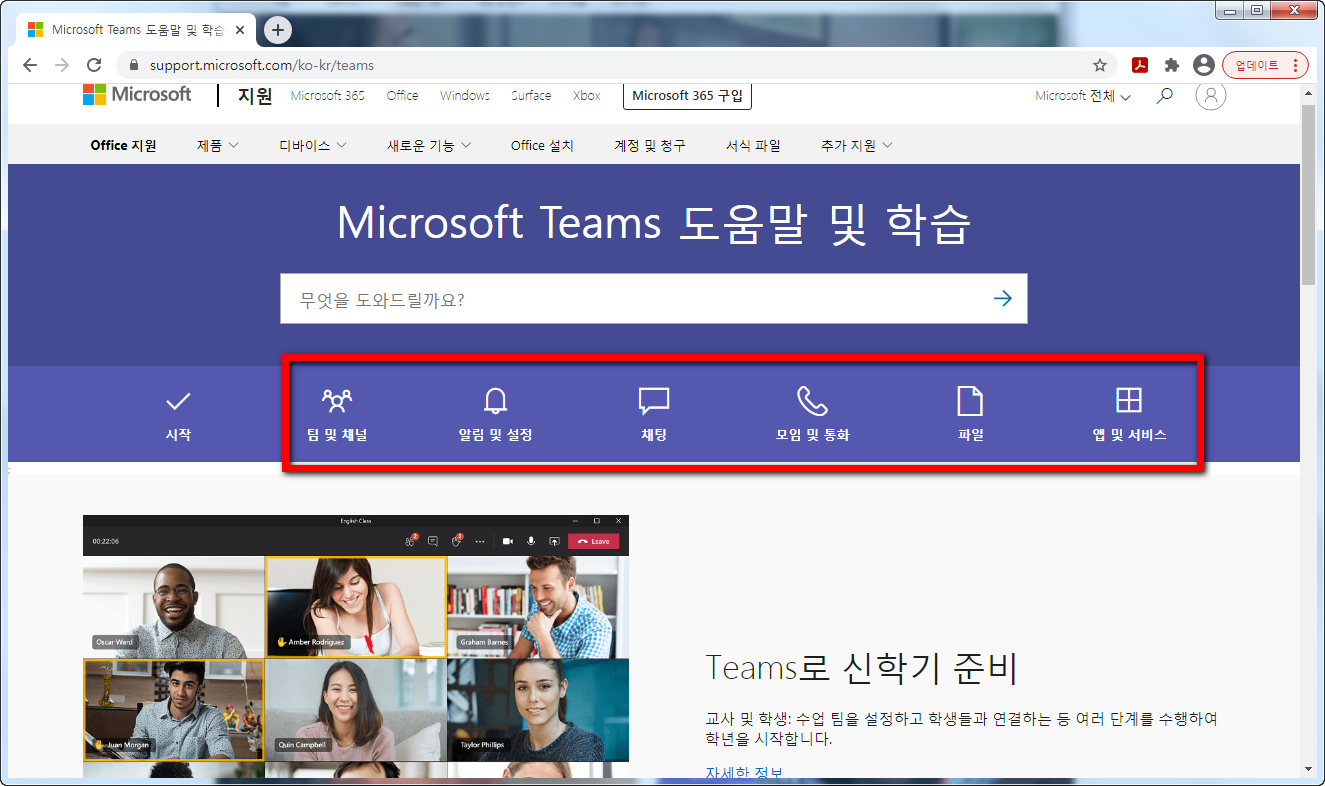Open the Adobe Acrobat extension icon
1325x786 pixels.
click(x=1139, y=65)
